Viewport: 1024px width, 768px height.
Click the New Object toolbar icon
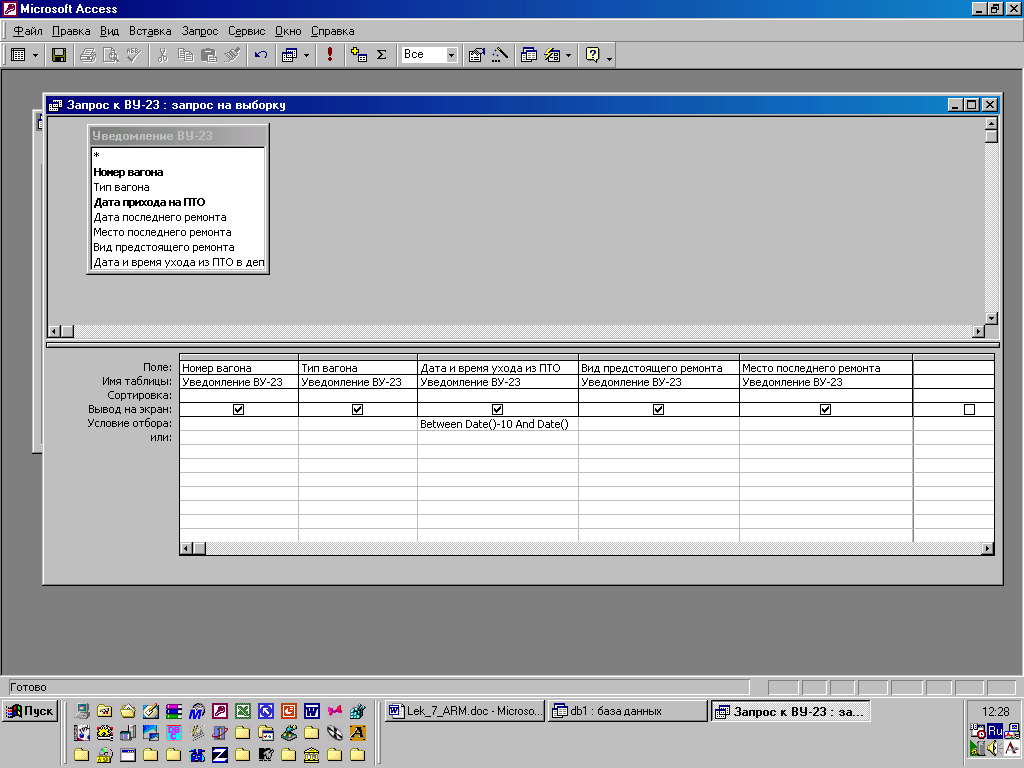[552, 56]
